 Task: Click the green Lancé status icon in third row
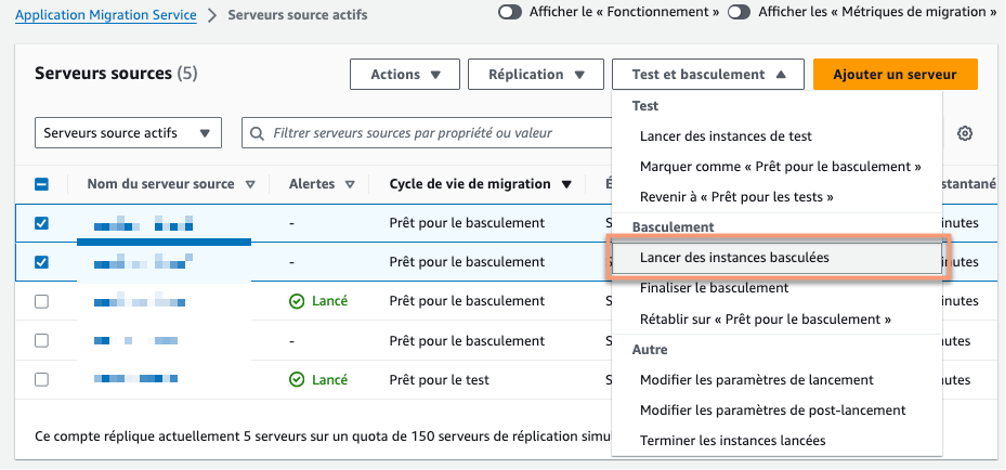(x=296, y=301)
